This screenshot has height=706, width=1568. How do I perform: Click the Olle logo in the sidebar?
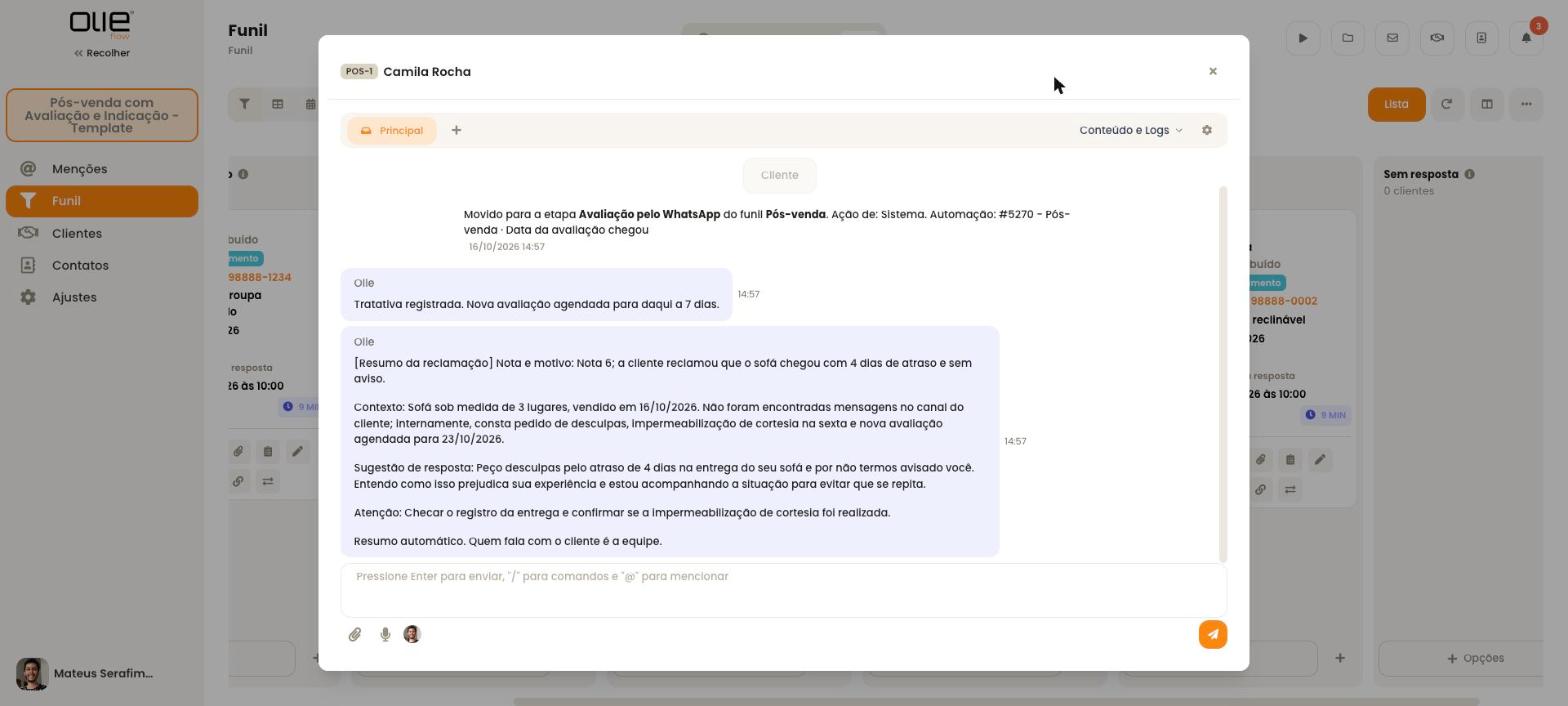coord(101,24)
